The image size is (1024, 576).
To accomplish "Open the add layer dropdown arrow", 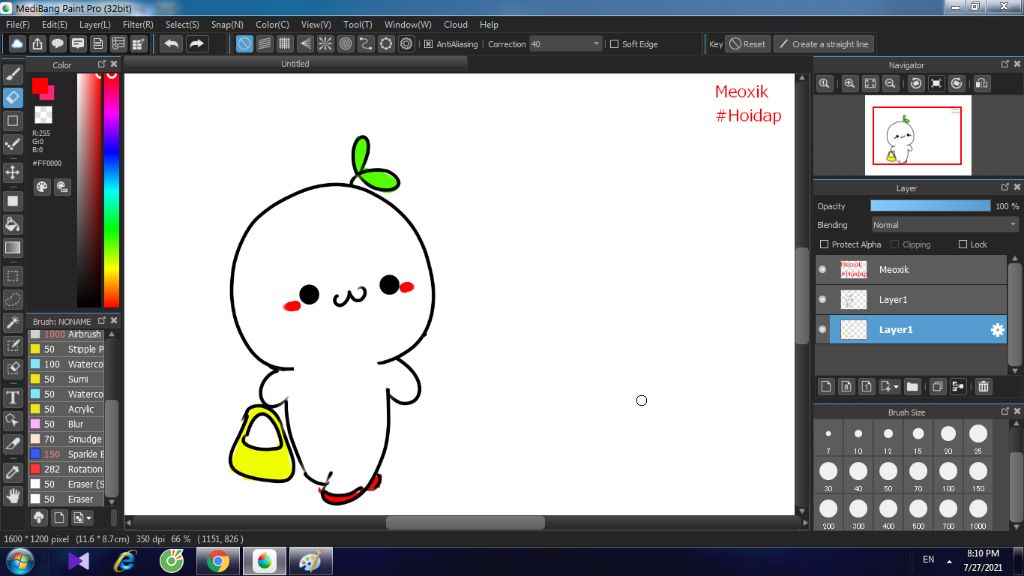I will pyautogui.click(x=895, y=386).
